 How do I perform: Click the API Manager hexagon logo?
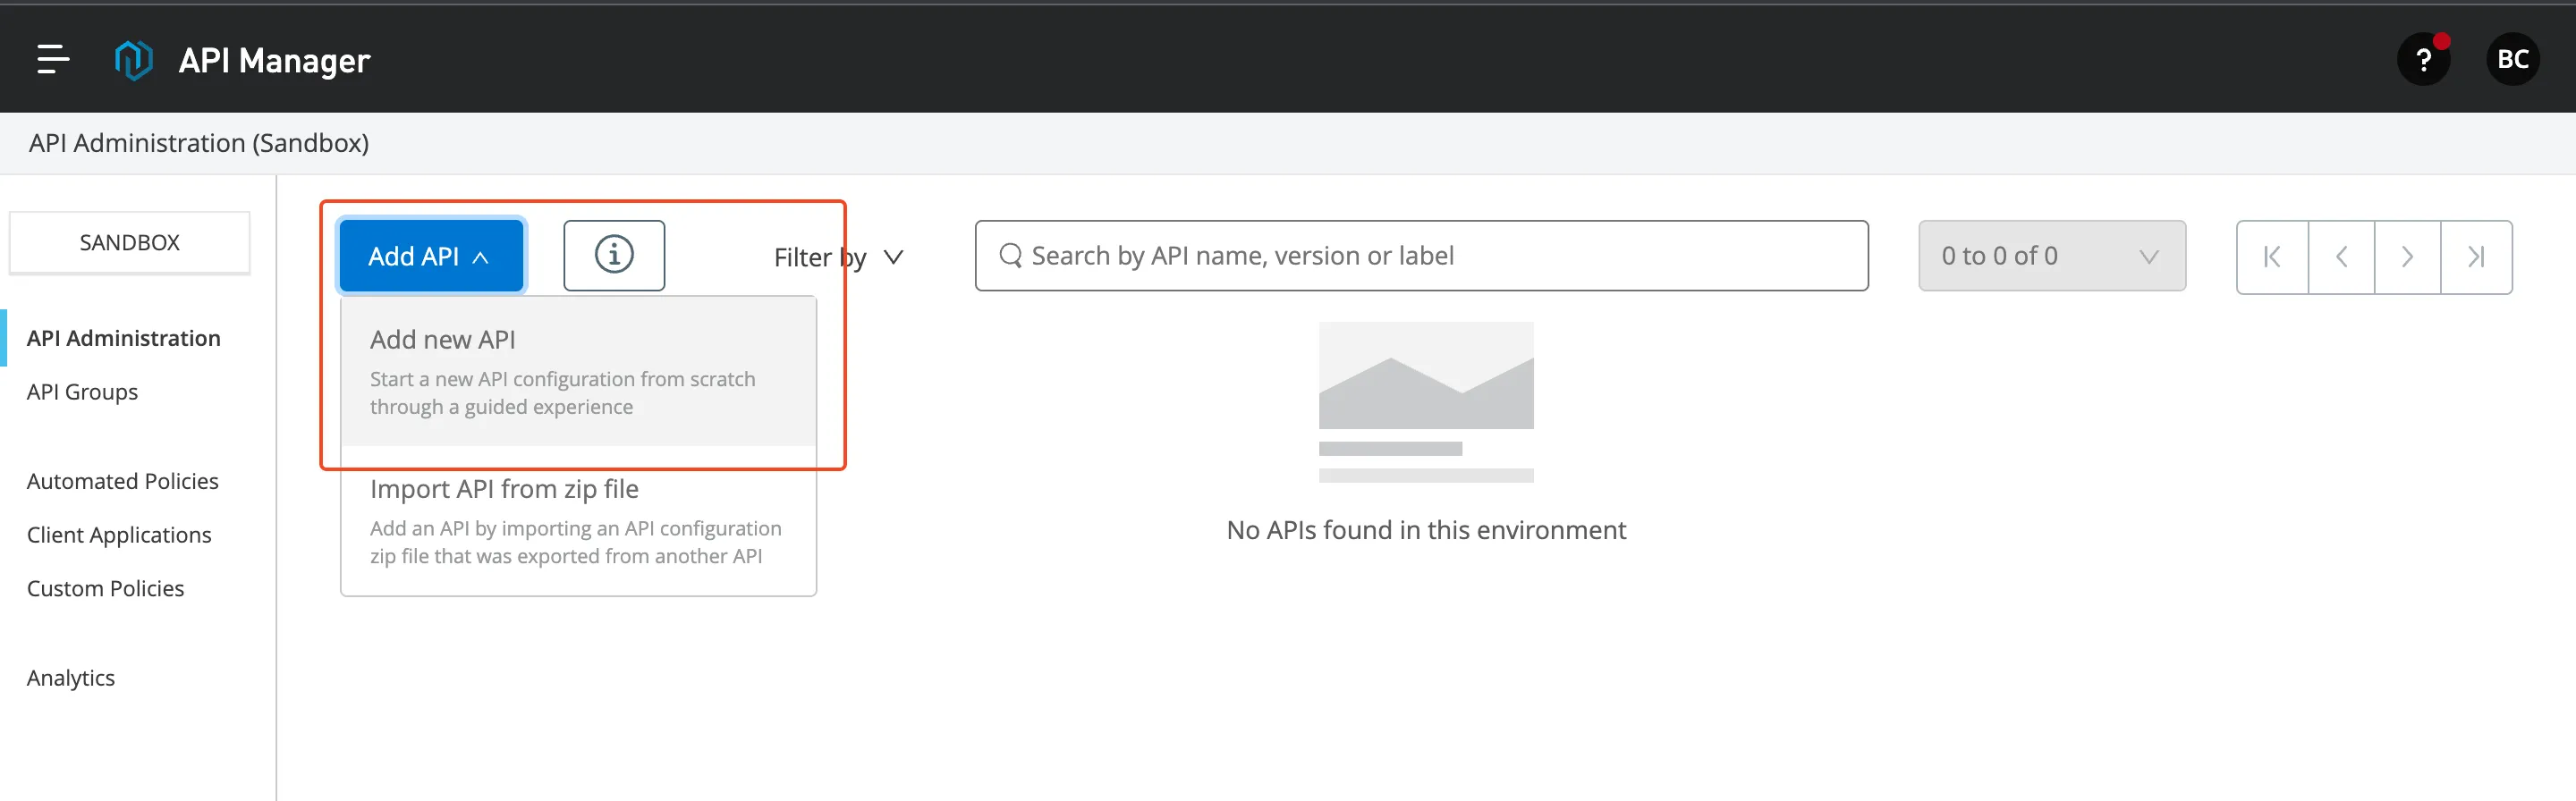pyautogui.click(x=133, y=60)
